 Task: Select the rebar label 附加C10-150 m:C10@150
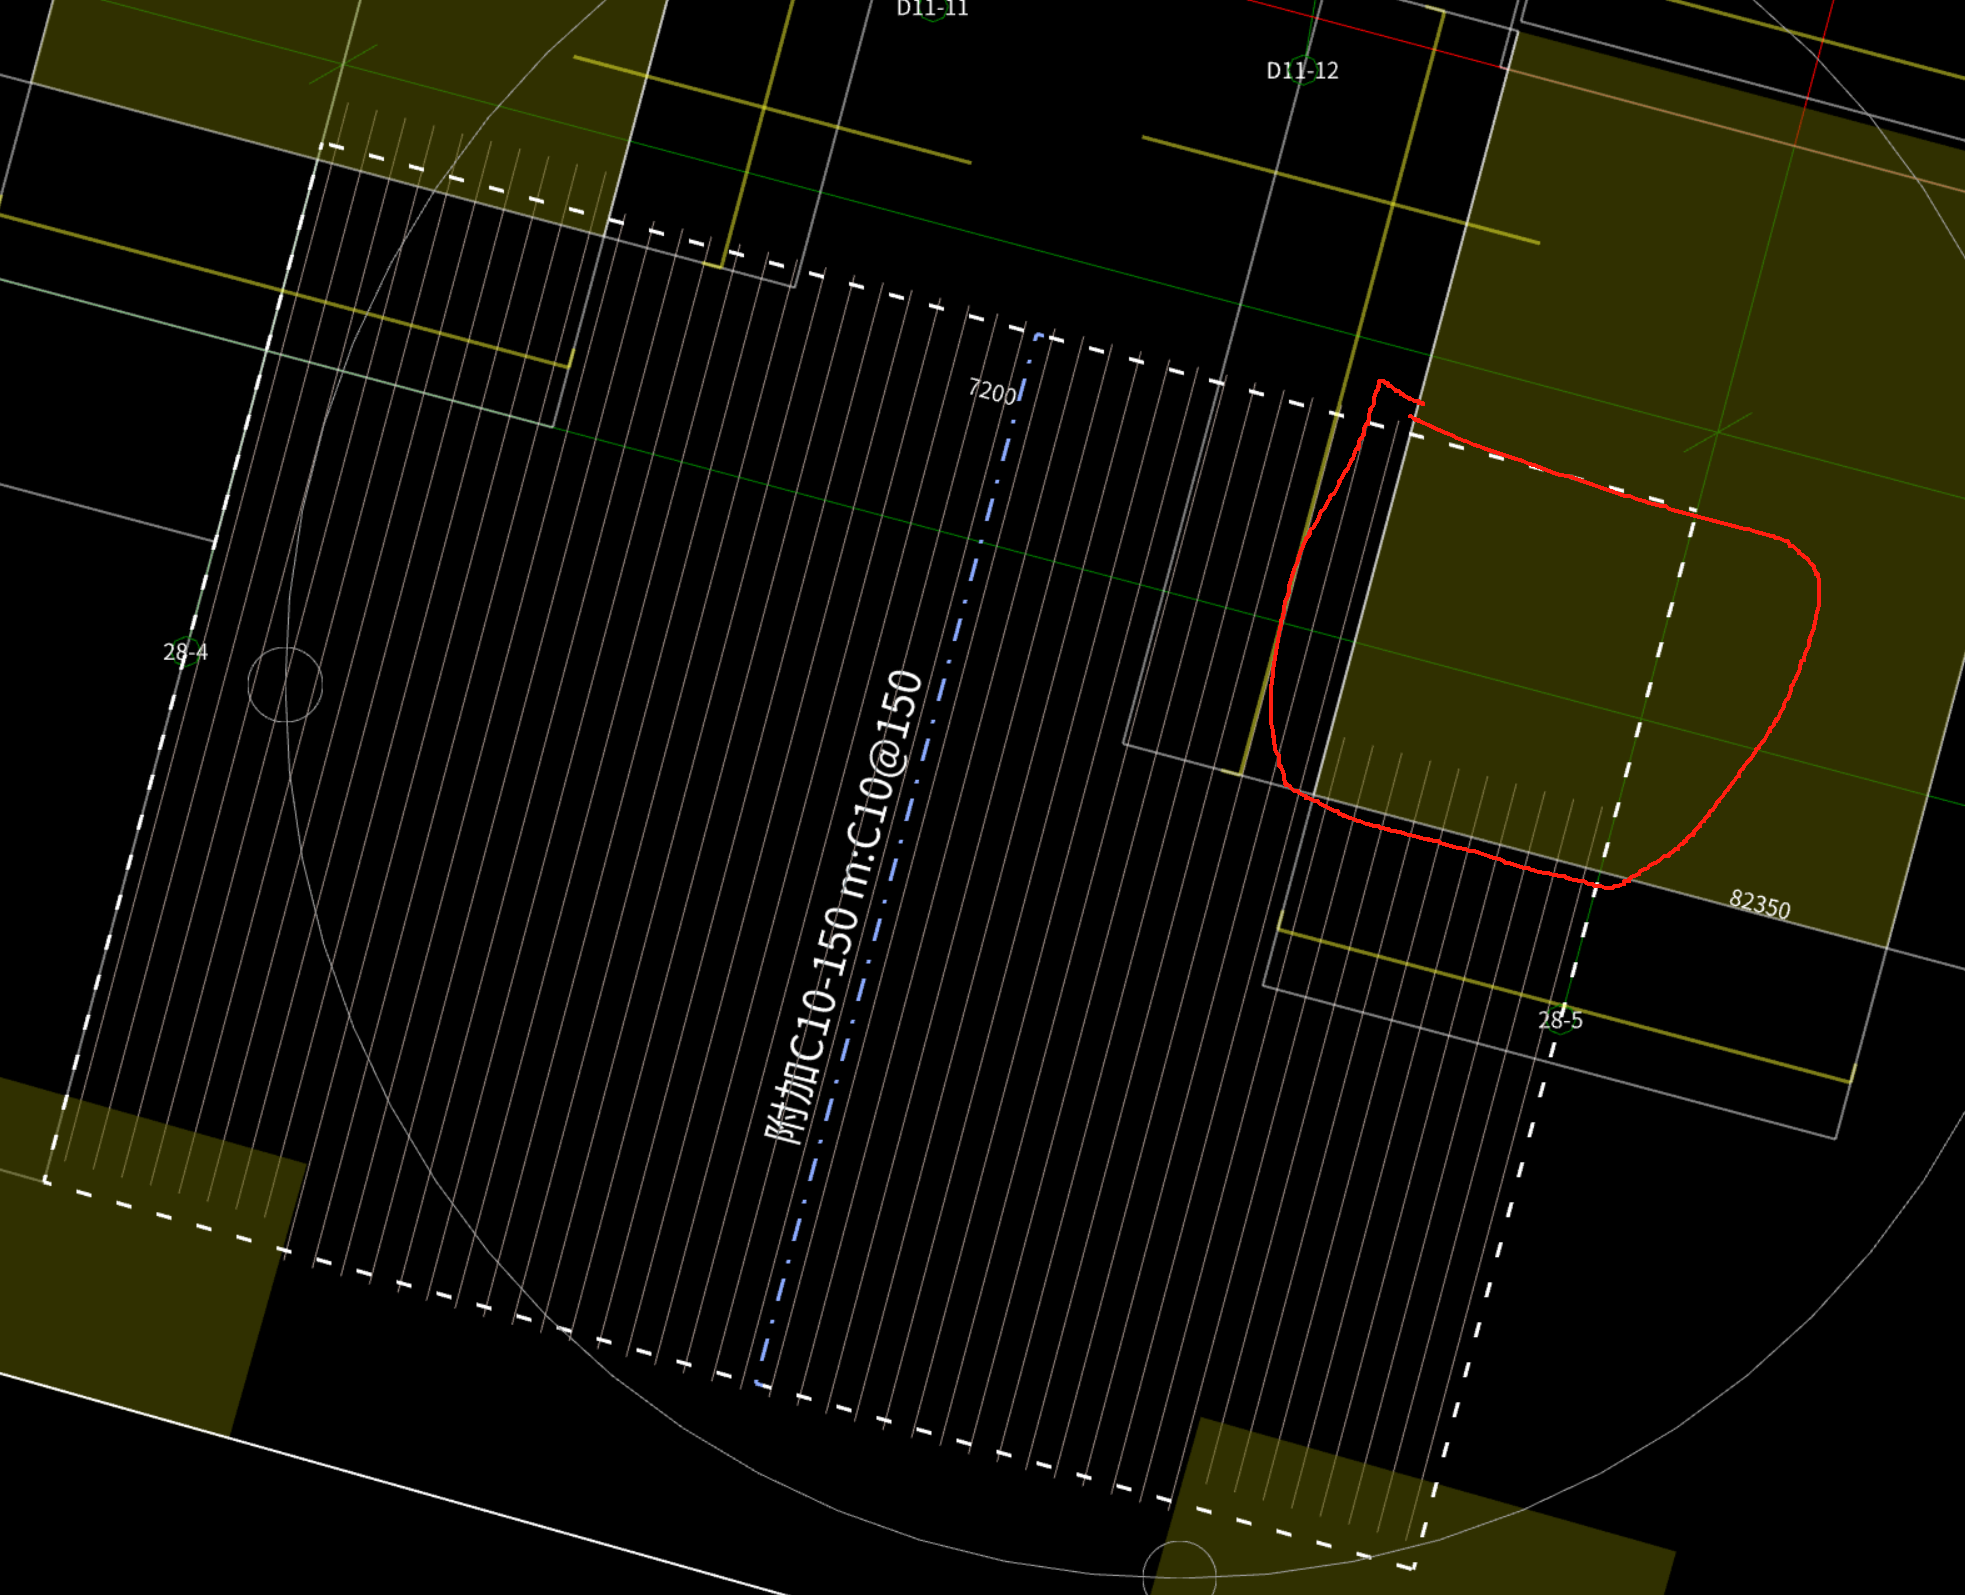pos(844,906)
